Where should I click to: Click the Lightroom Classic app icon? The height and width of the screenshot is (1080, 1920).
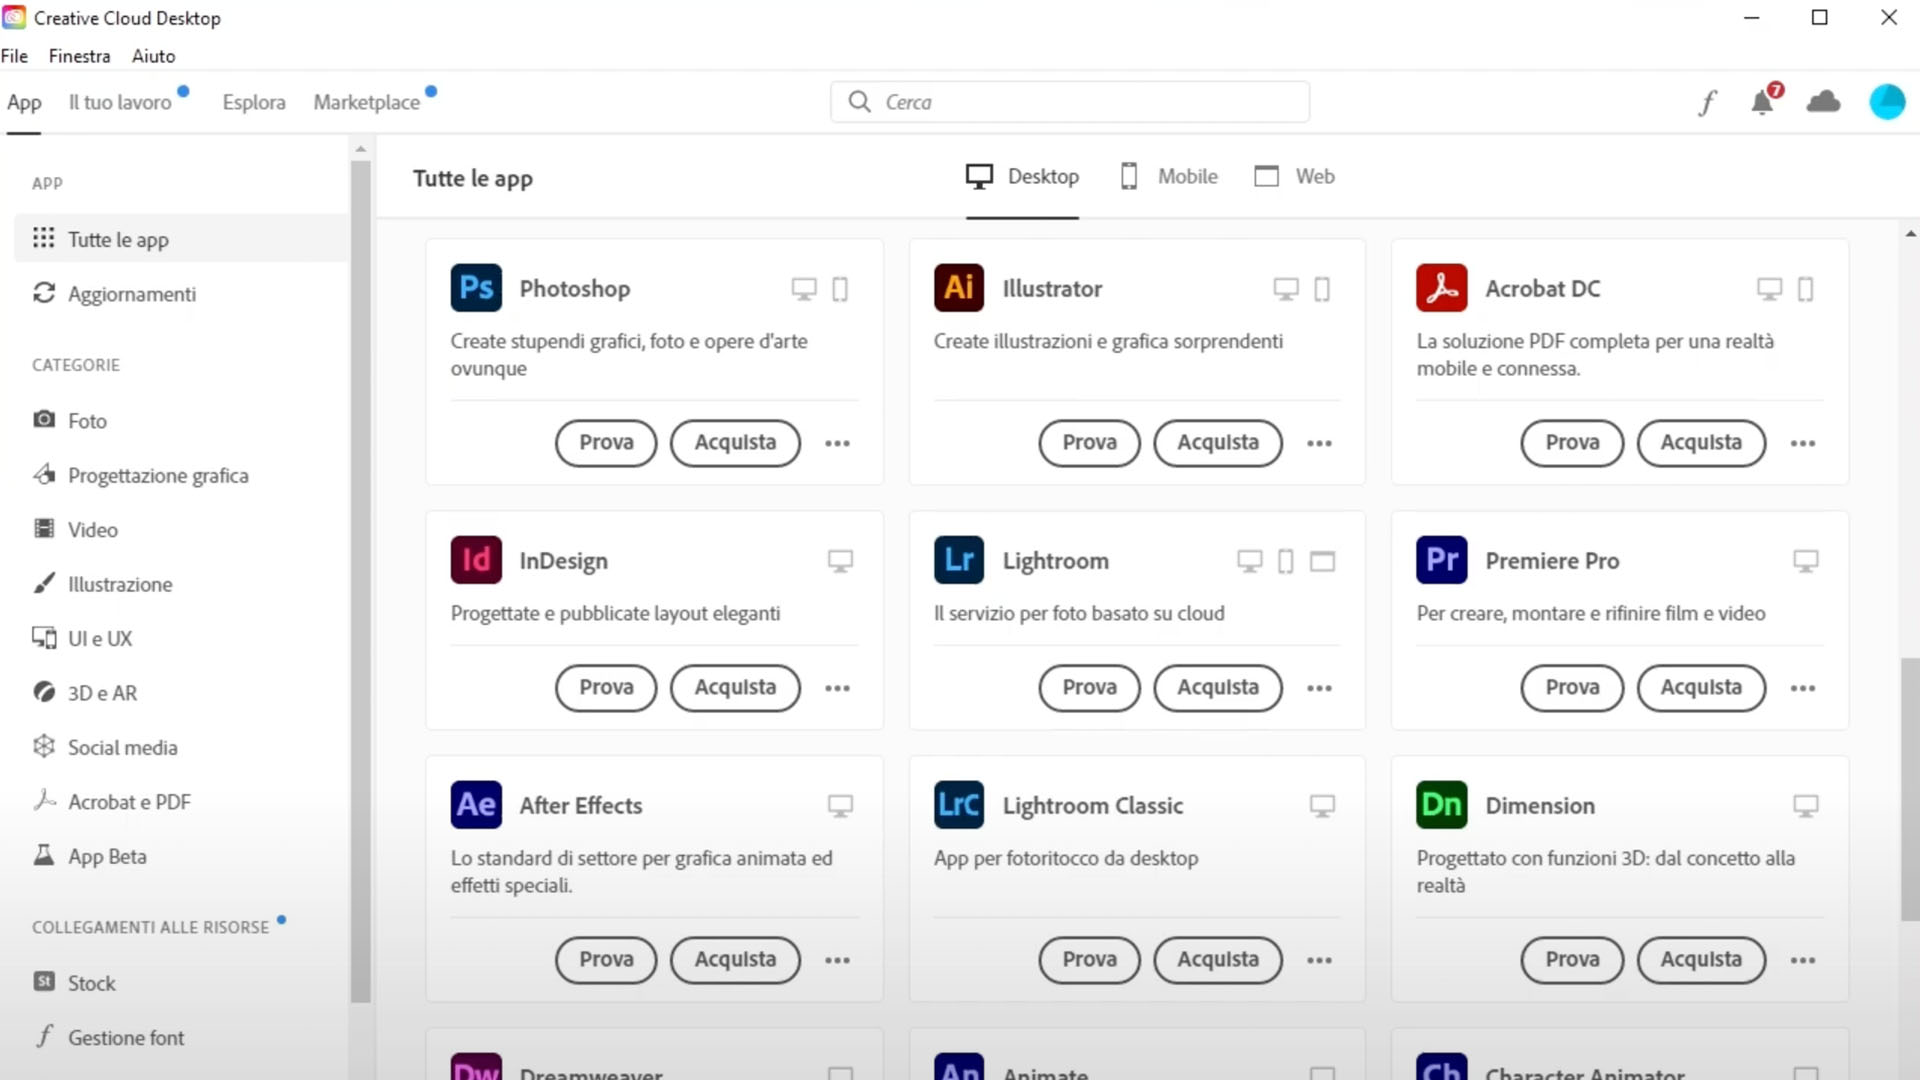pyautogui.click(x=959, y=804)
